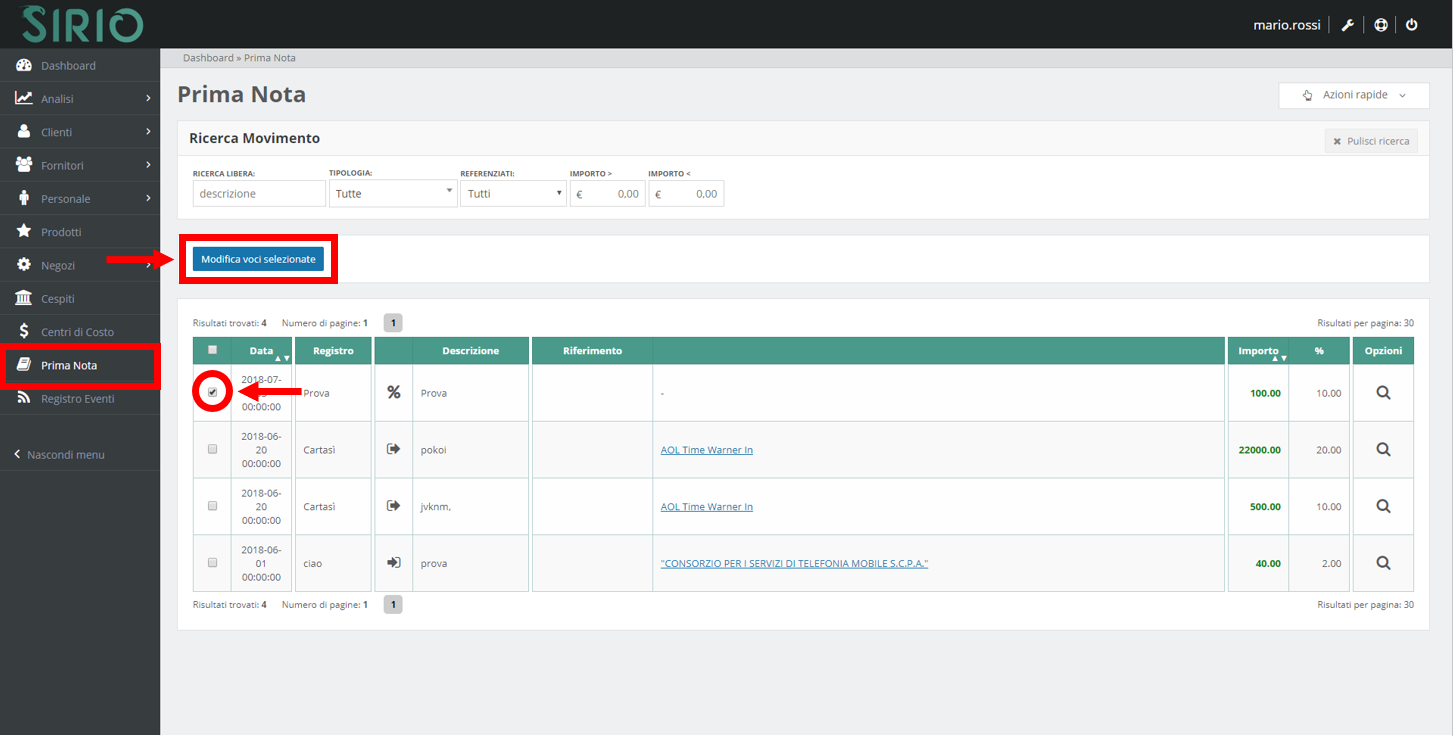Click the wrench settings icon in header

(x=1347, y=25)
